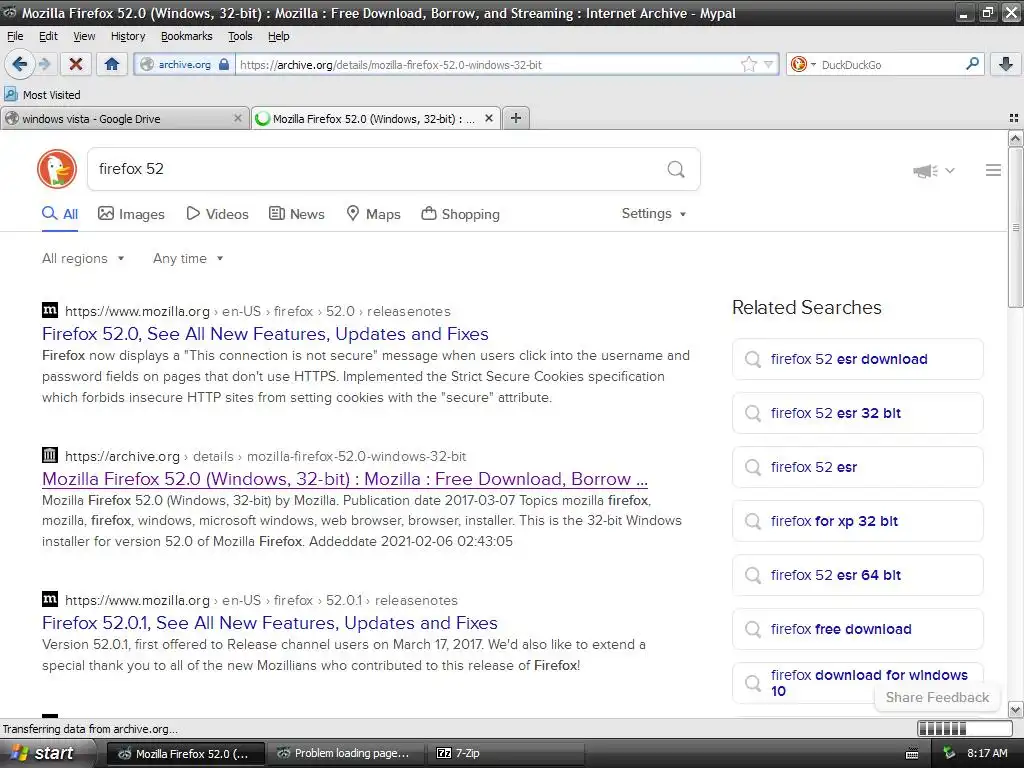Viewport: 1024px width, 768px height.
Task: Switch to the 7-Zip taskbar window
Action: click(x=507, y=753)
